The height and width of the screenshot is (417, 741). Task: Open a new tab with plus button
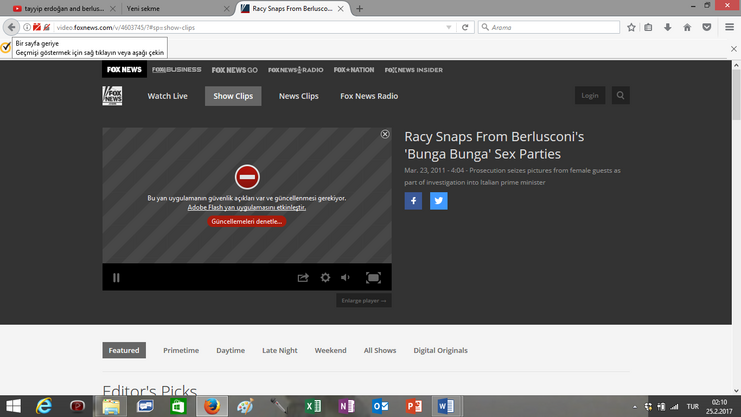360,9
